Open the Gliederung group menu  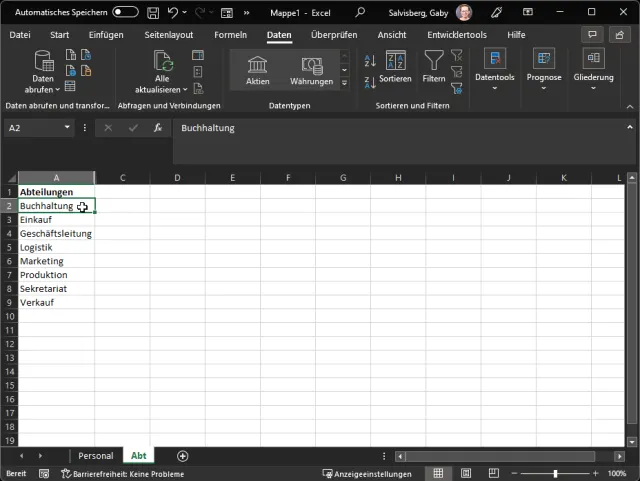pos(593,69)
